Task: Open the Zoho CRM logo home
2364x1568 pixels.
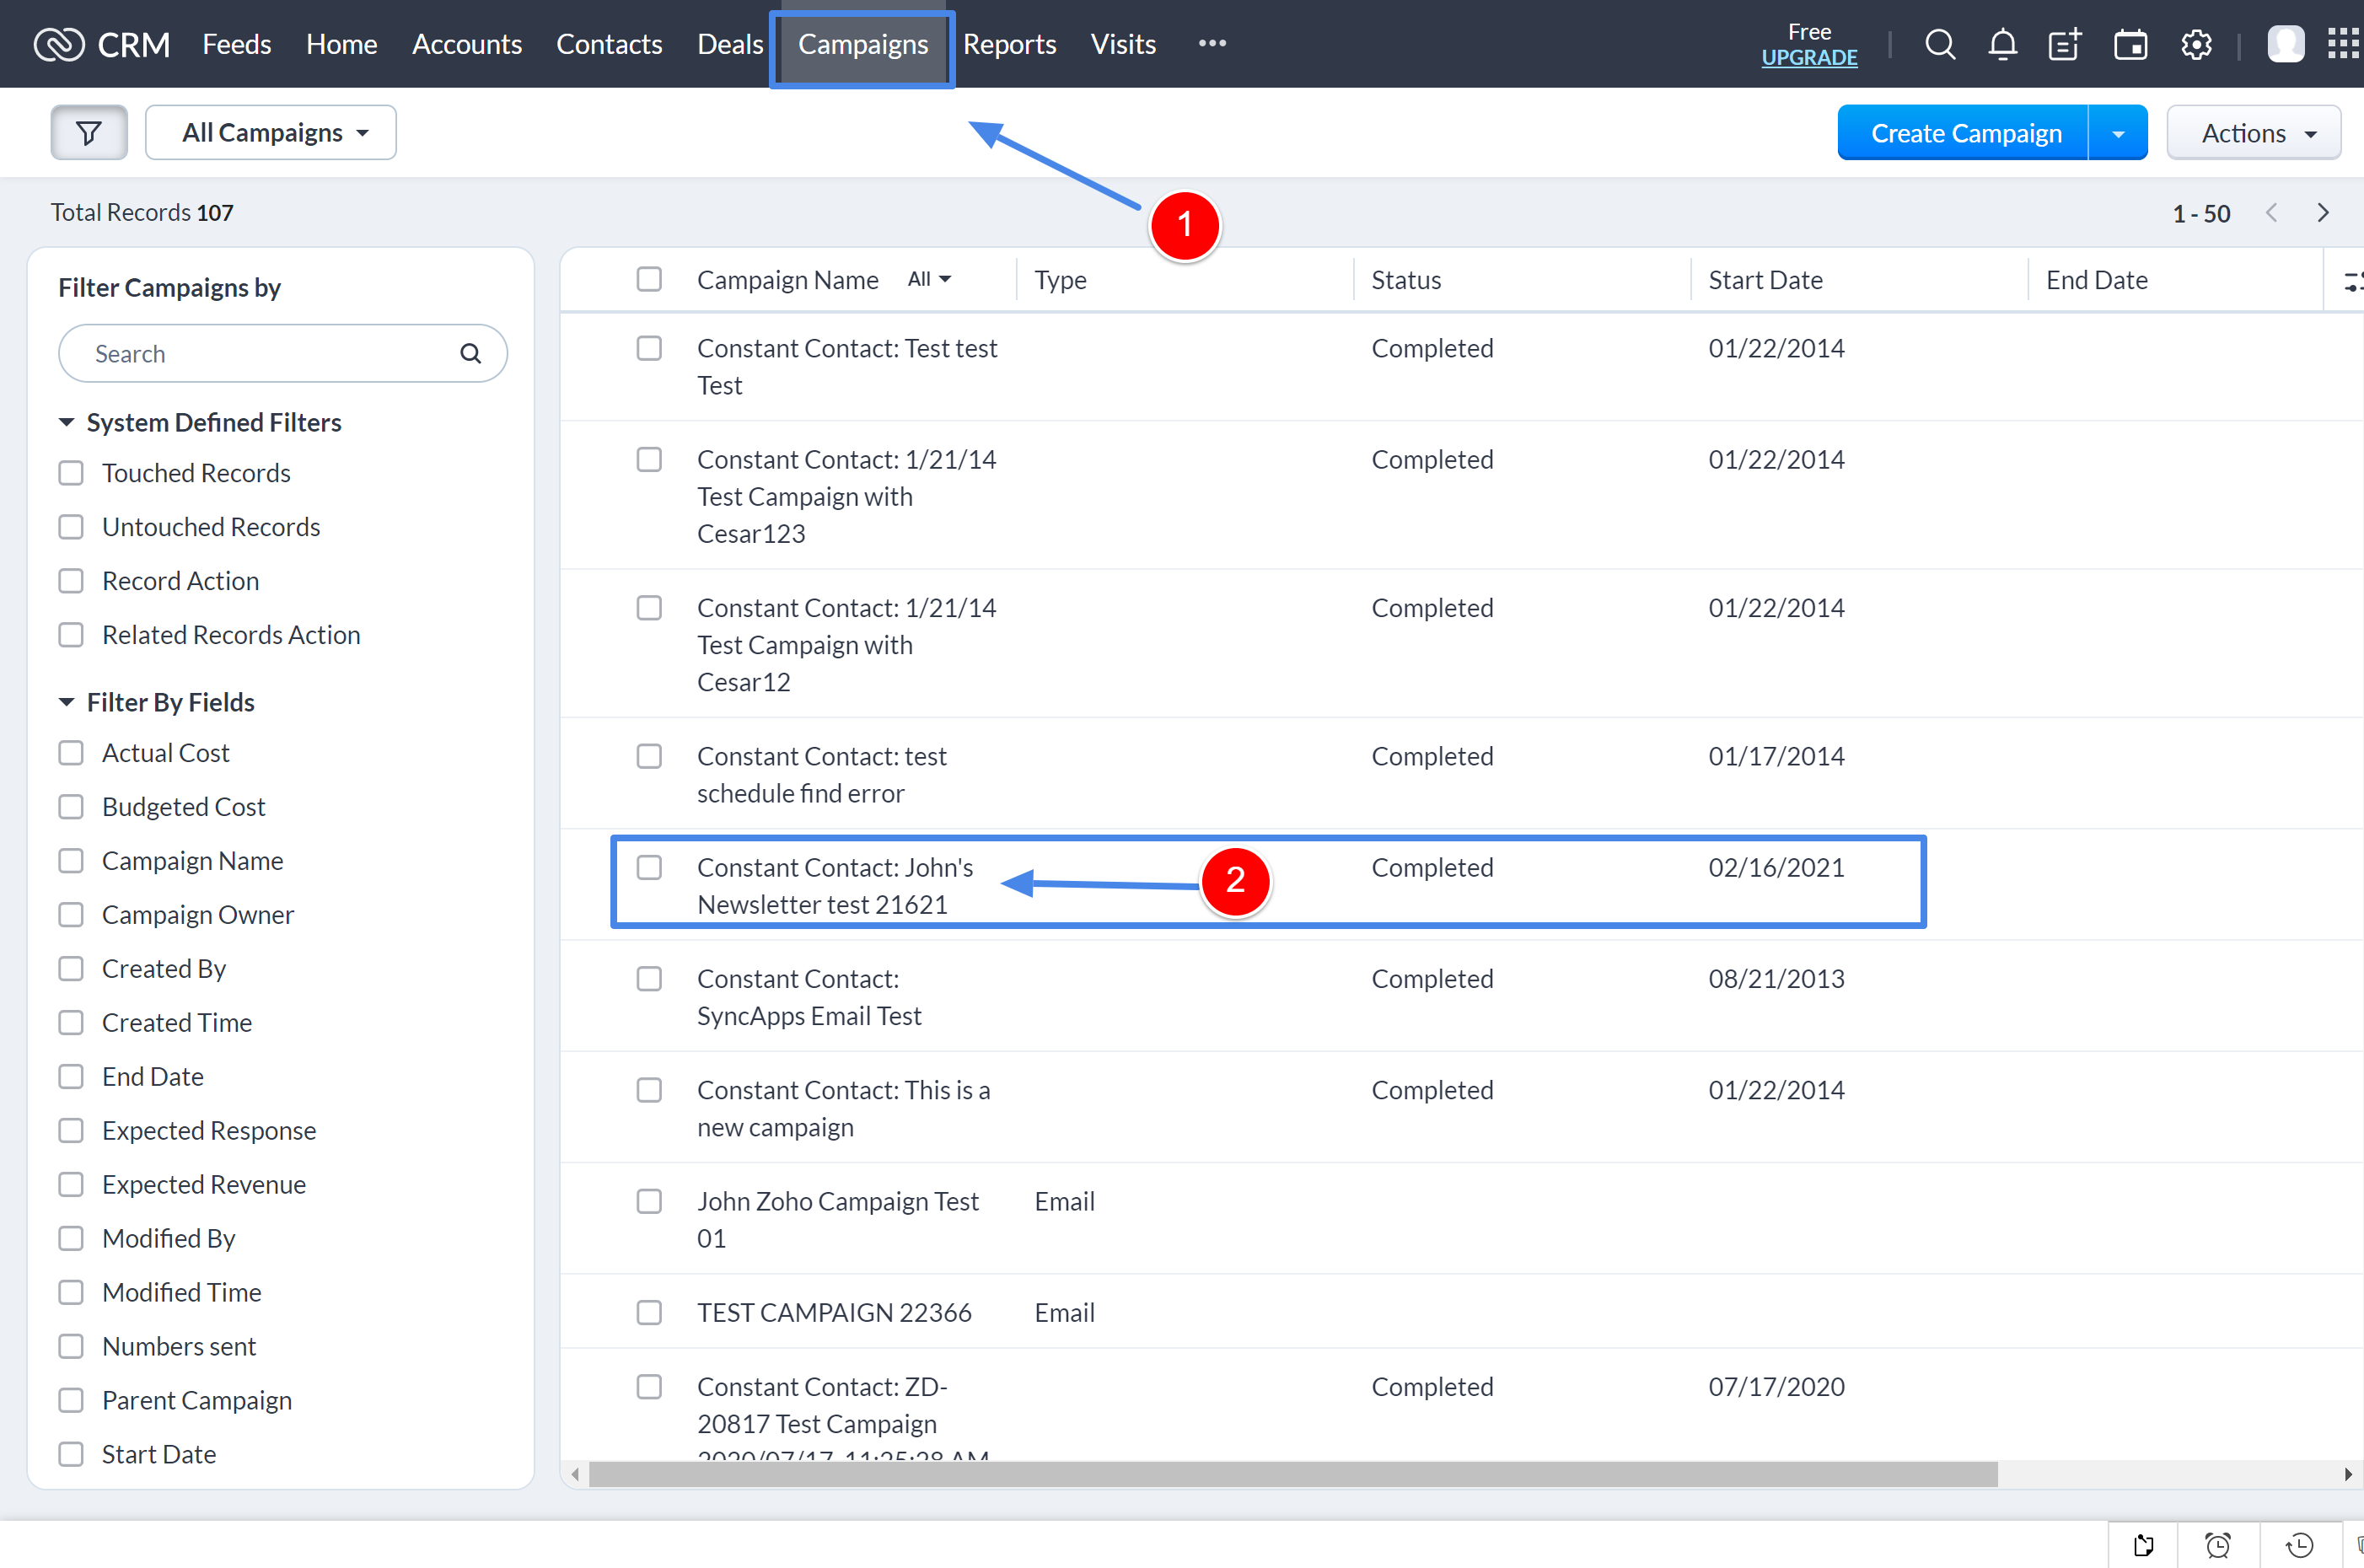Action: pyautogui.click(x=101, y=44)
